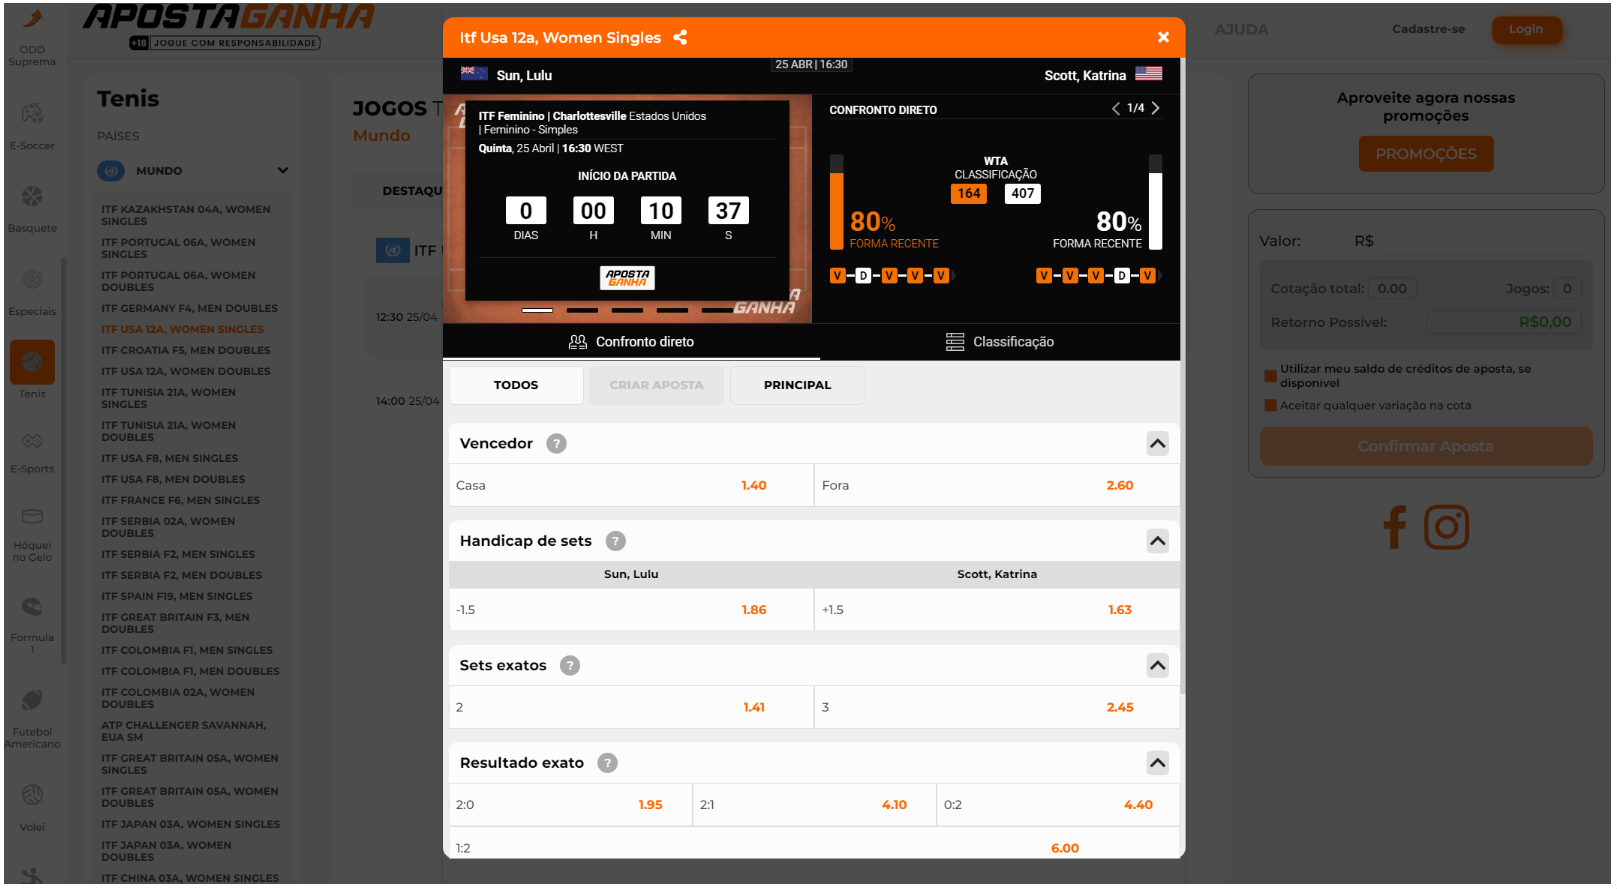The width and height of the screenshot is (1617, 889).
Task: Open Basquete sports section
Action: 32,208
